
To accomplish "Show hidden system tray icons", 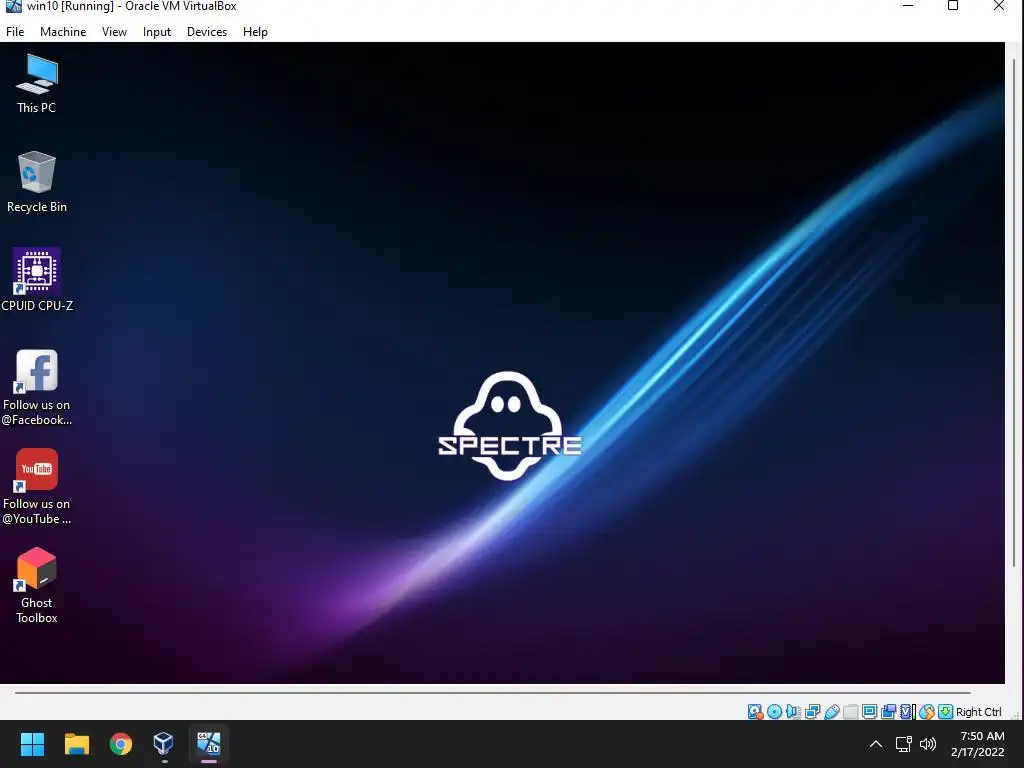I will pyautogui.click(x=876, y=744).
